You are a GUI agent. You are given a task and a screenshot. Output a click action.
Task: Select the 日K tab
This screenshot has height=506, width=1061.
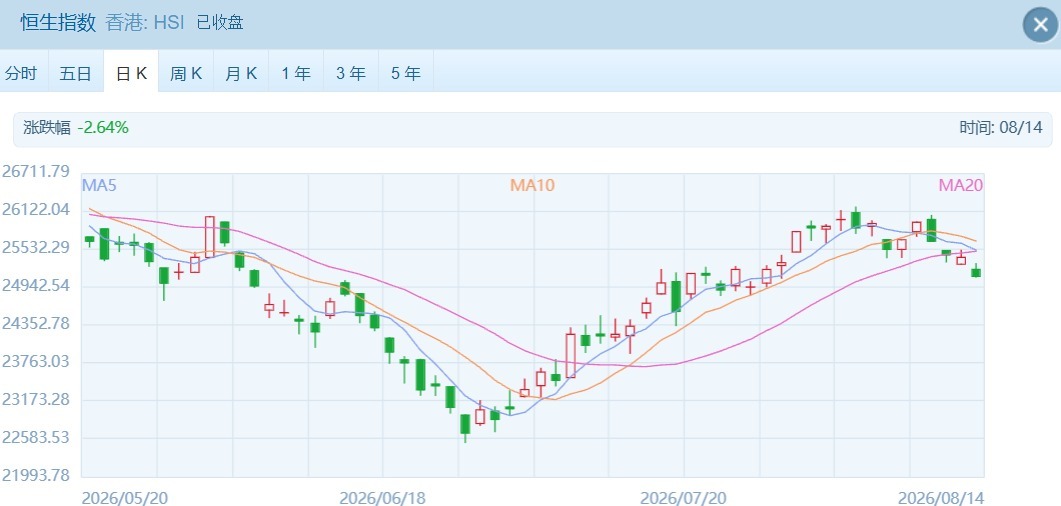point(131,73)
